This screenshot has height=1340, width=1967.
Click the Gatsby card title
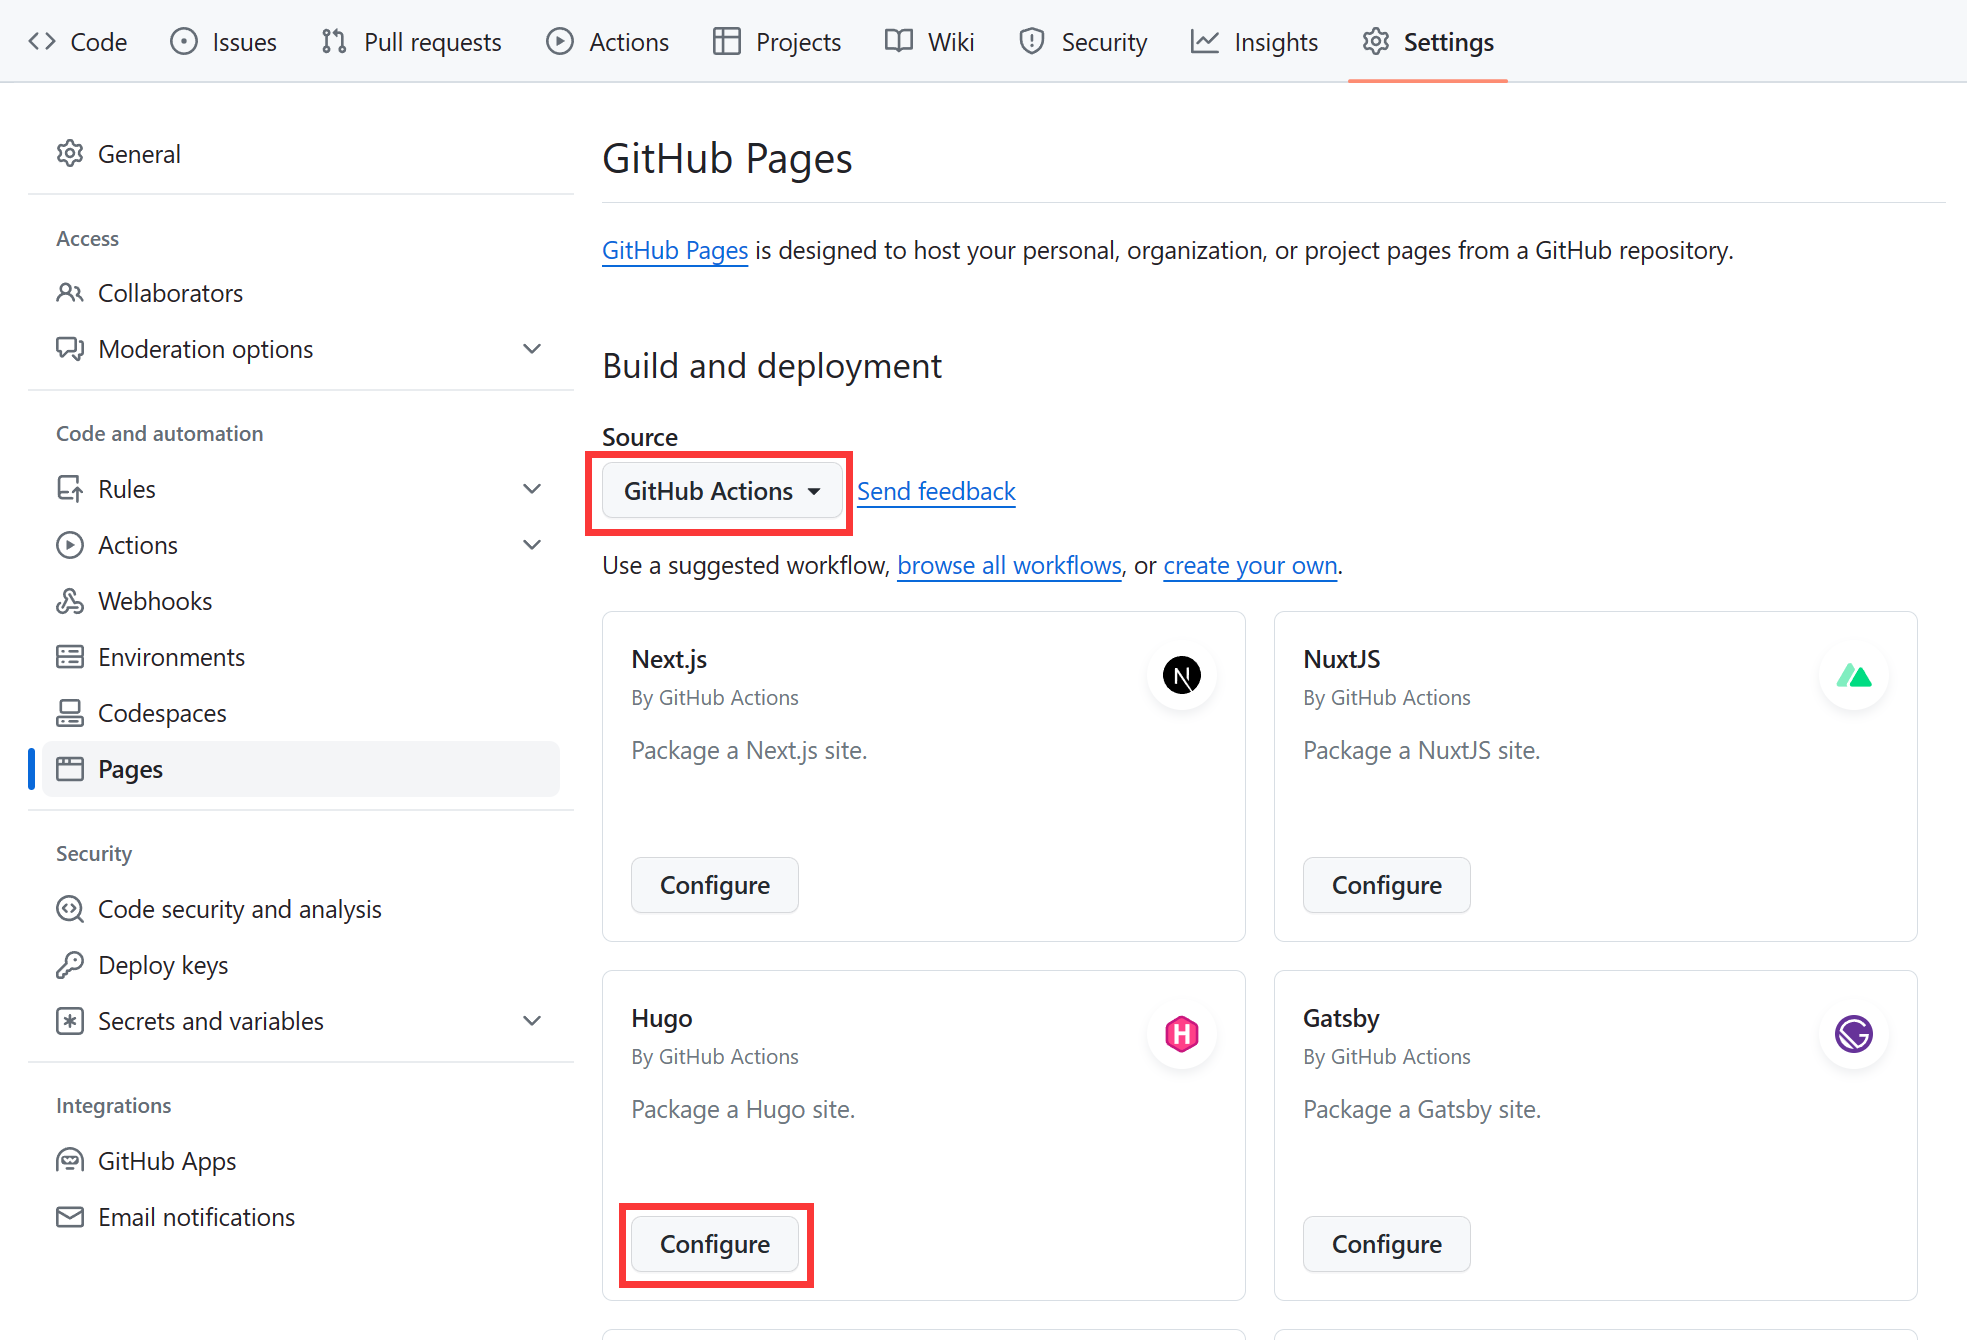coord(1341,1018)
